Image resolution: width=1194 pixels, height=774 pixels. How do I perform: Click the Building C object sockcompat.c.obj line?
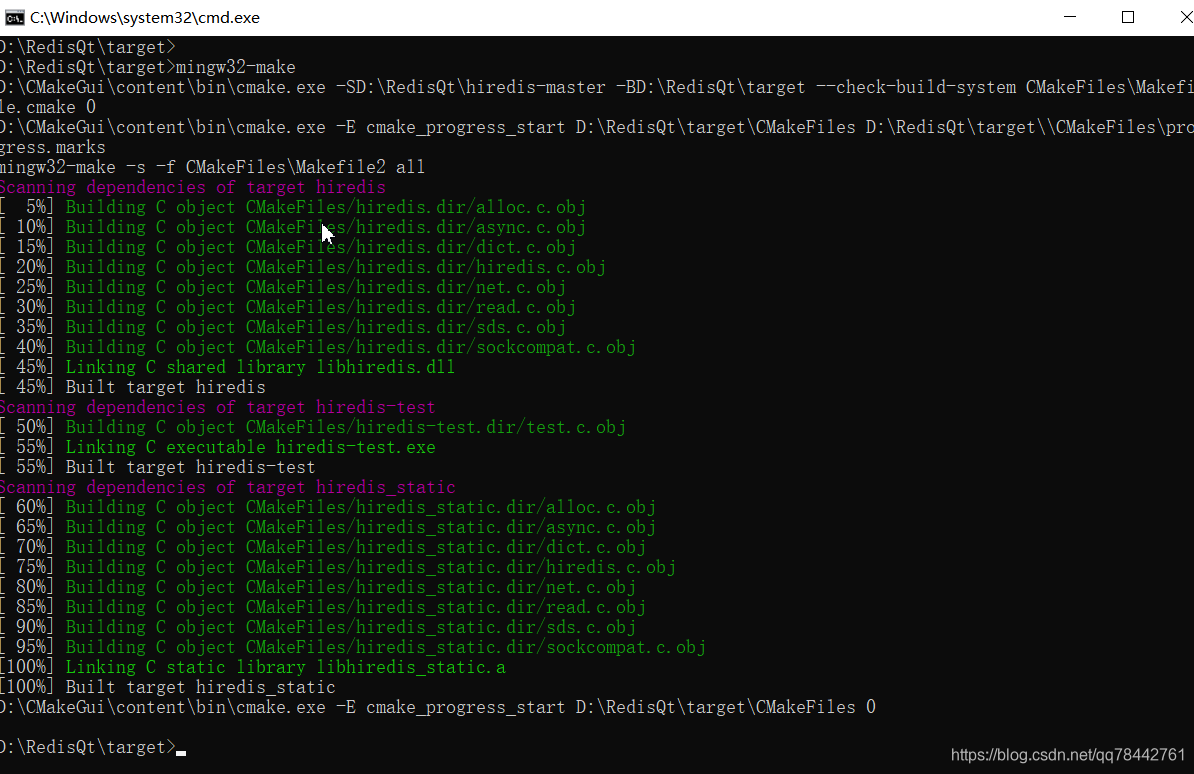(x=320, y=347)
